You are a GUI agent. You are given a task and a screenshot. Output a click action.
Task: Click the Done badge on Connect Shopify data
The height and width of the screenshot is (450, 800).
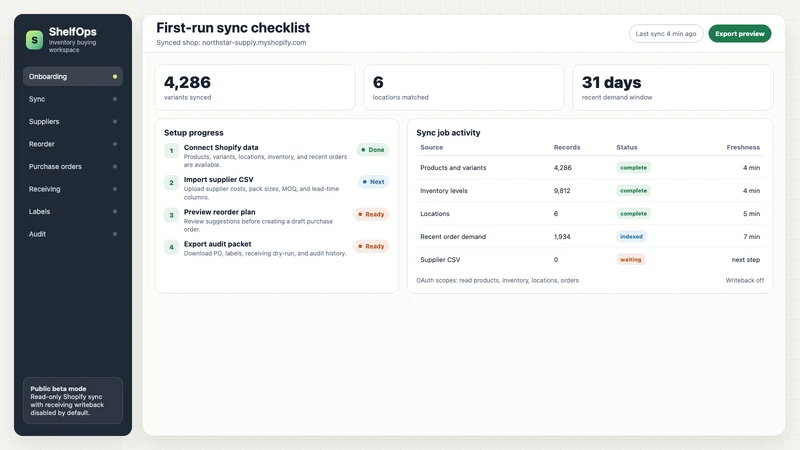372,150
